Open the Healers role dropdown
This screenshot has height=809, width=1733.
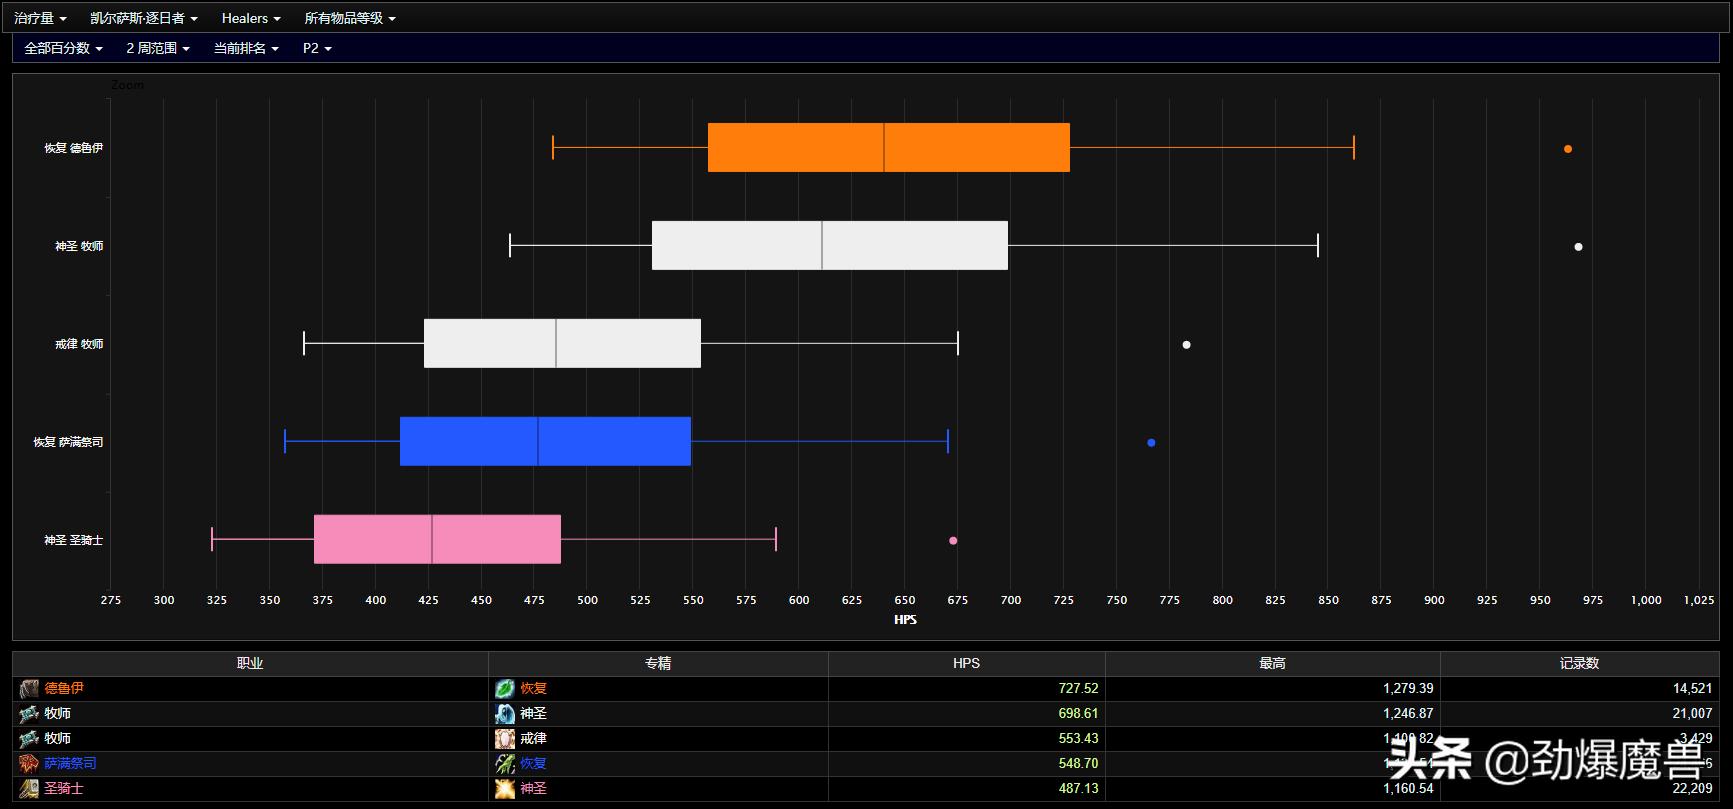pos(251,18)
